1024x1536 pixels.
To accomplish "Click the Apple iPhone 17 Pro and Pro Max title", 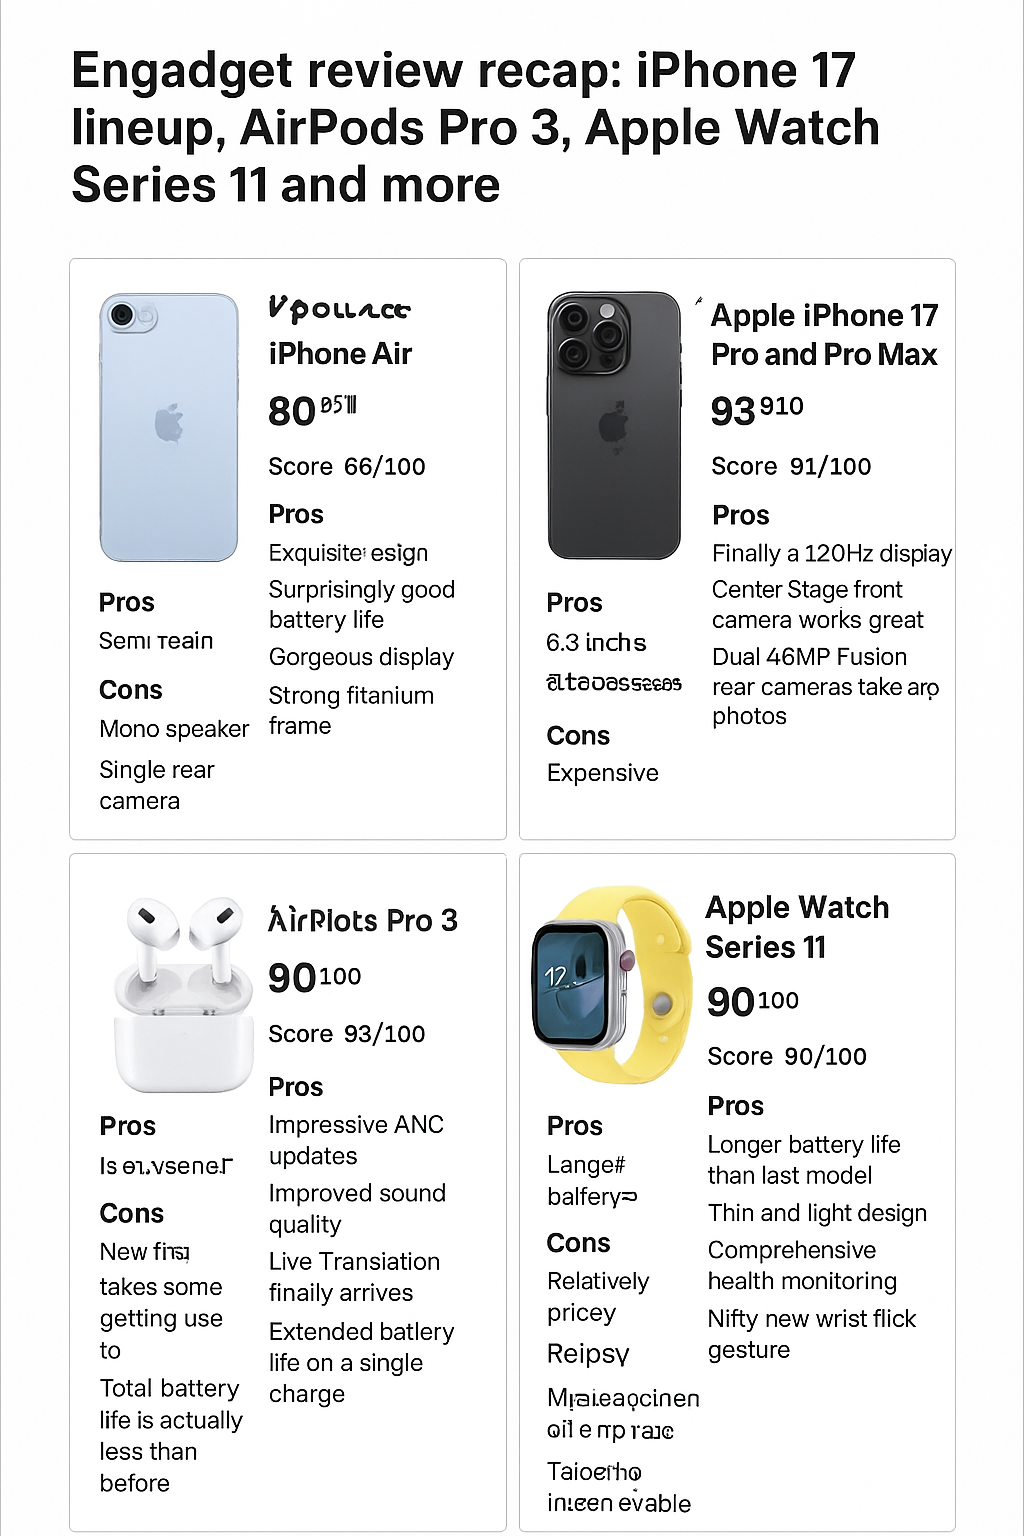I will pos(824,335).
